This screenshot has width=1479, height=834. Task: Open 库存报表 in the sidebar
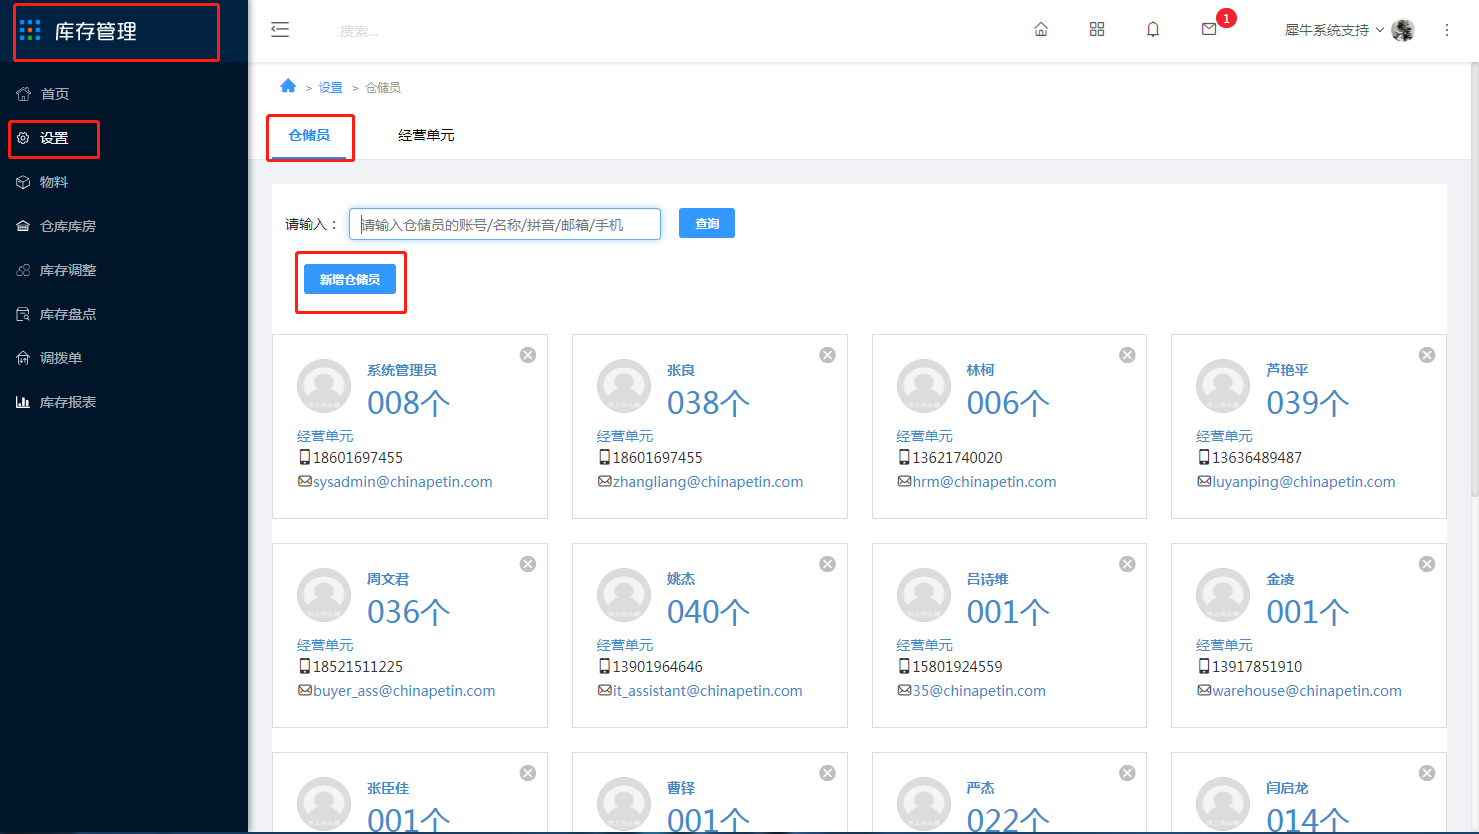(124, 402)
